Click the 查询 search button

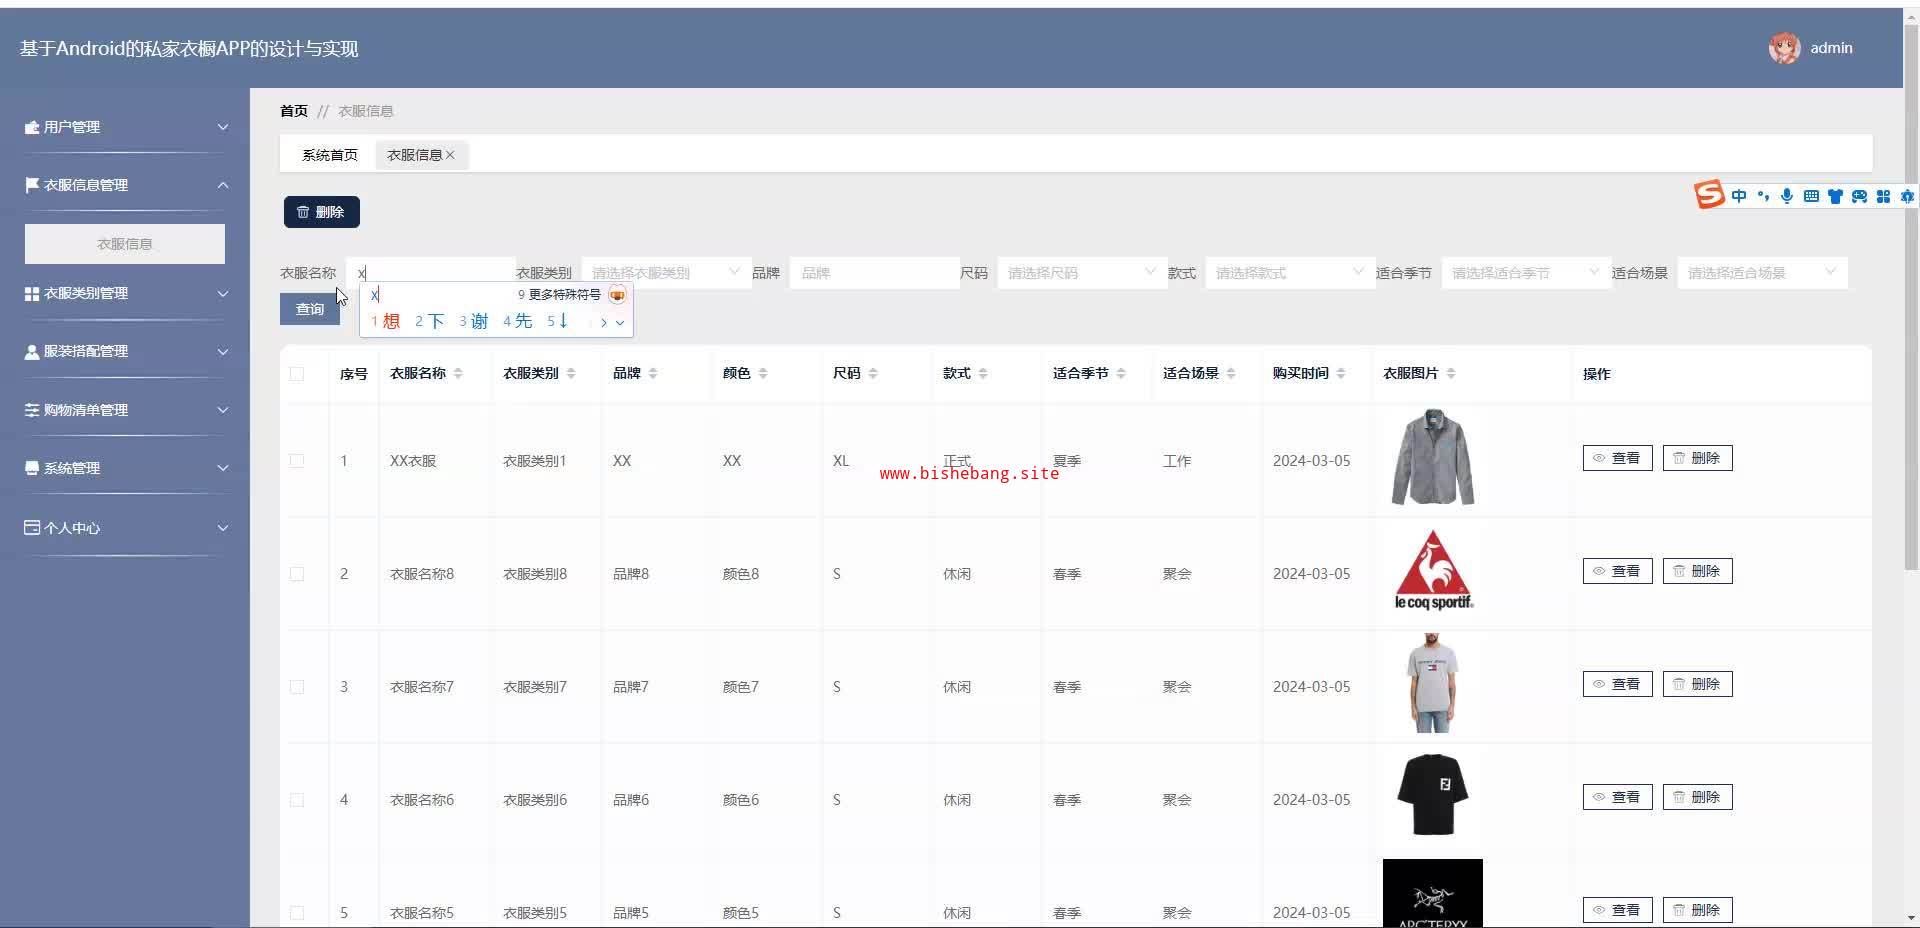[310, 309]
